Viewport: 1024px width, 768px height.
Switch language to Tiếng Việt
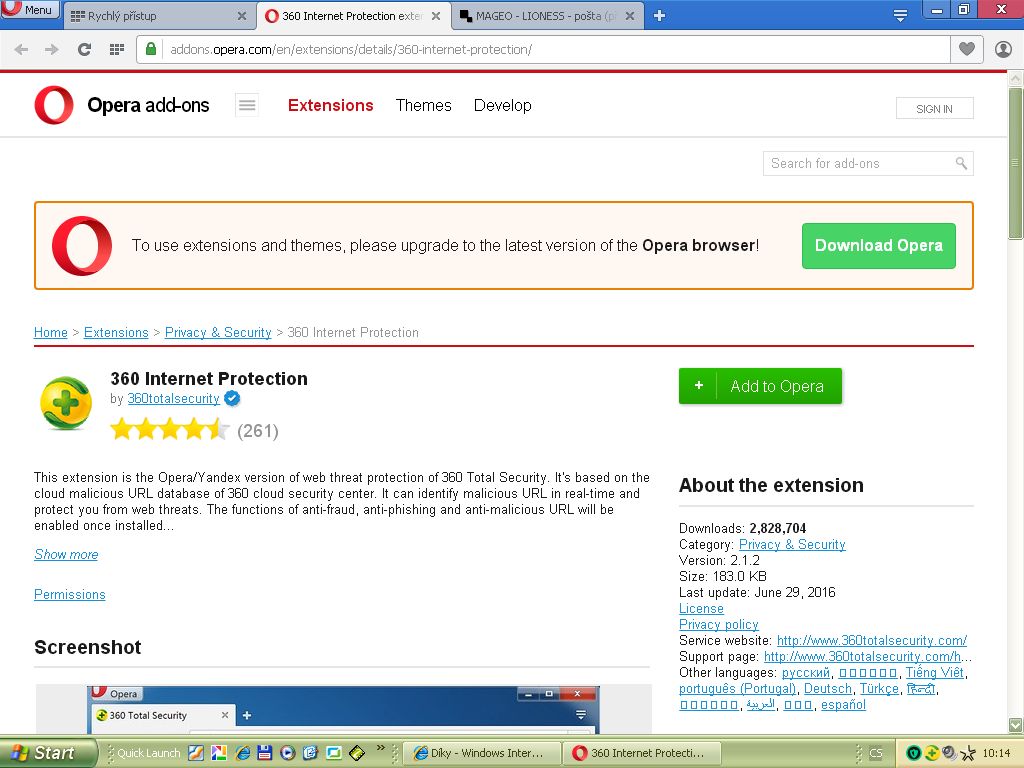pyautogui.click(x=935, y=673)
